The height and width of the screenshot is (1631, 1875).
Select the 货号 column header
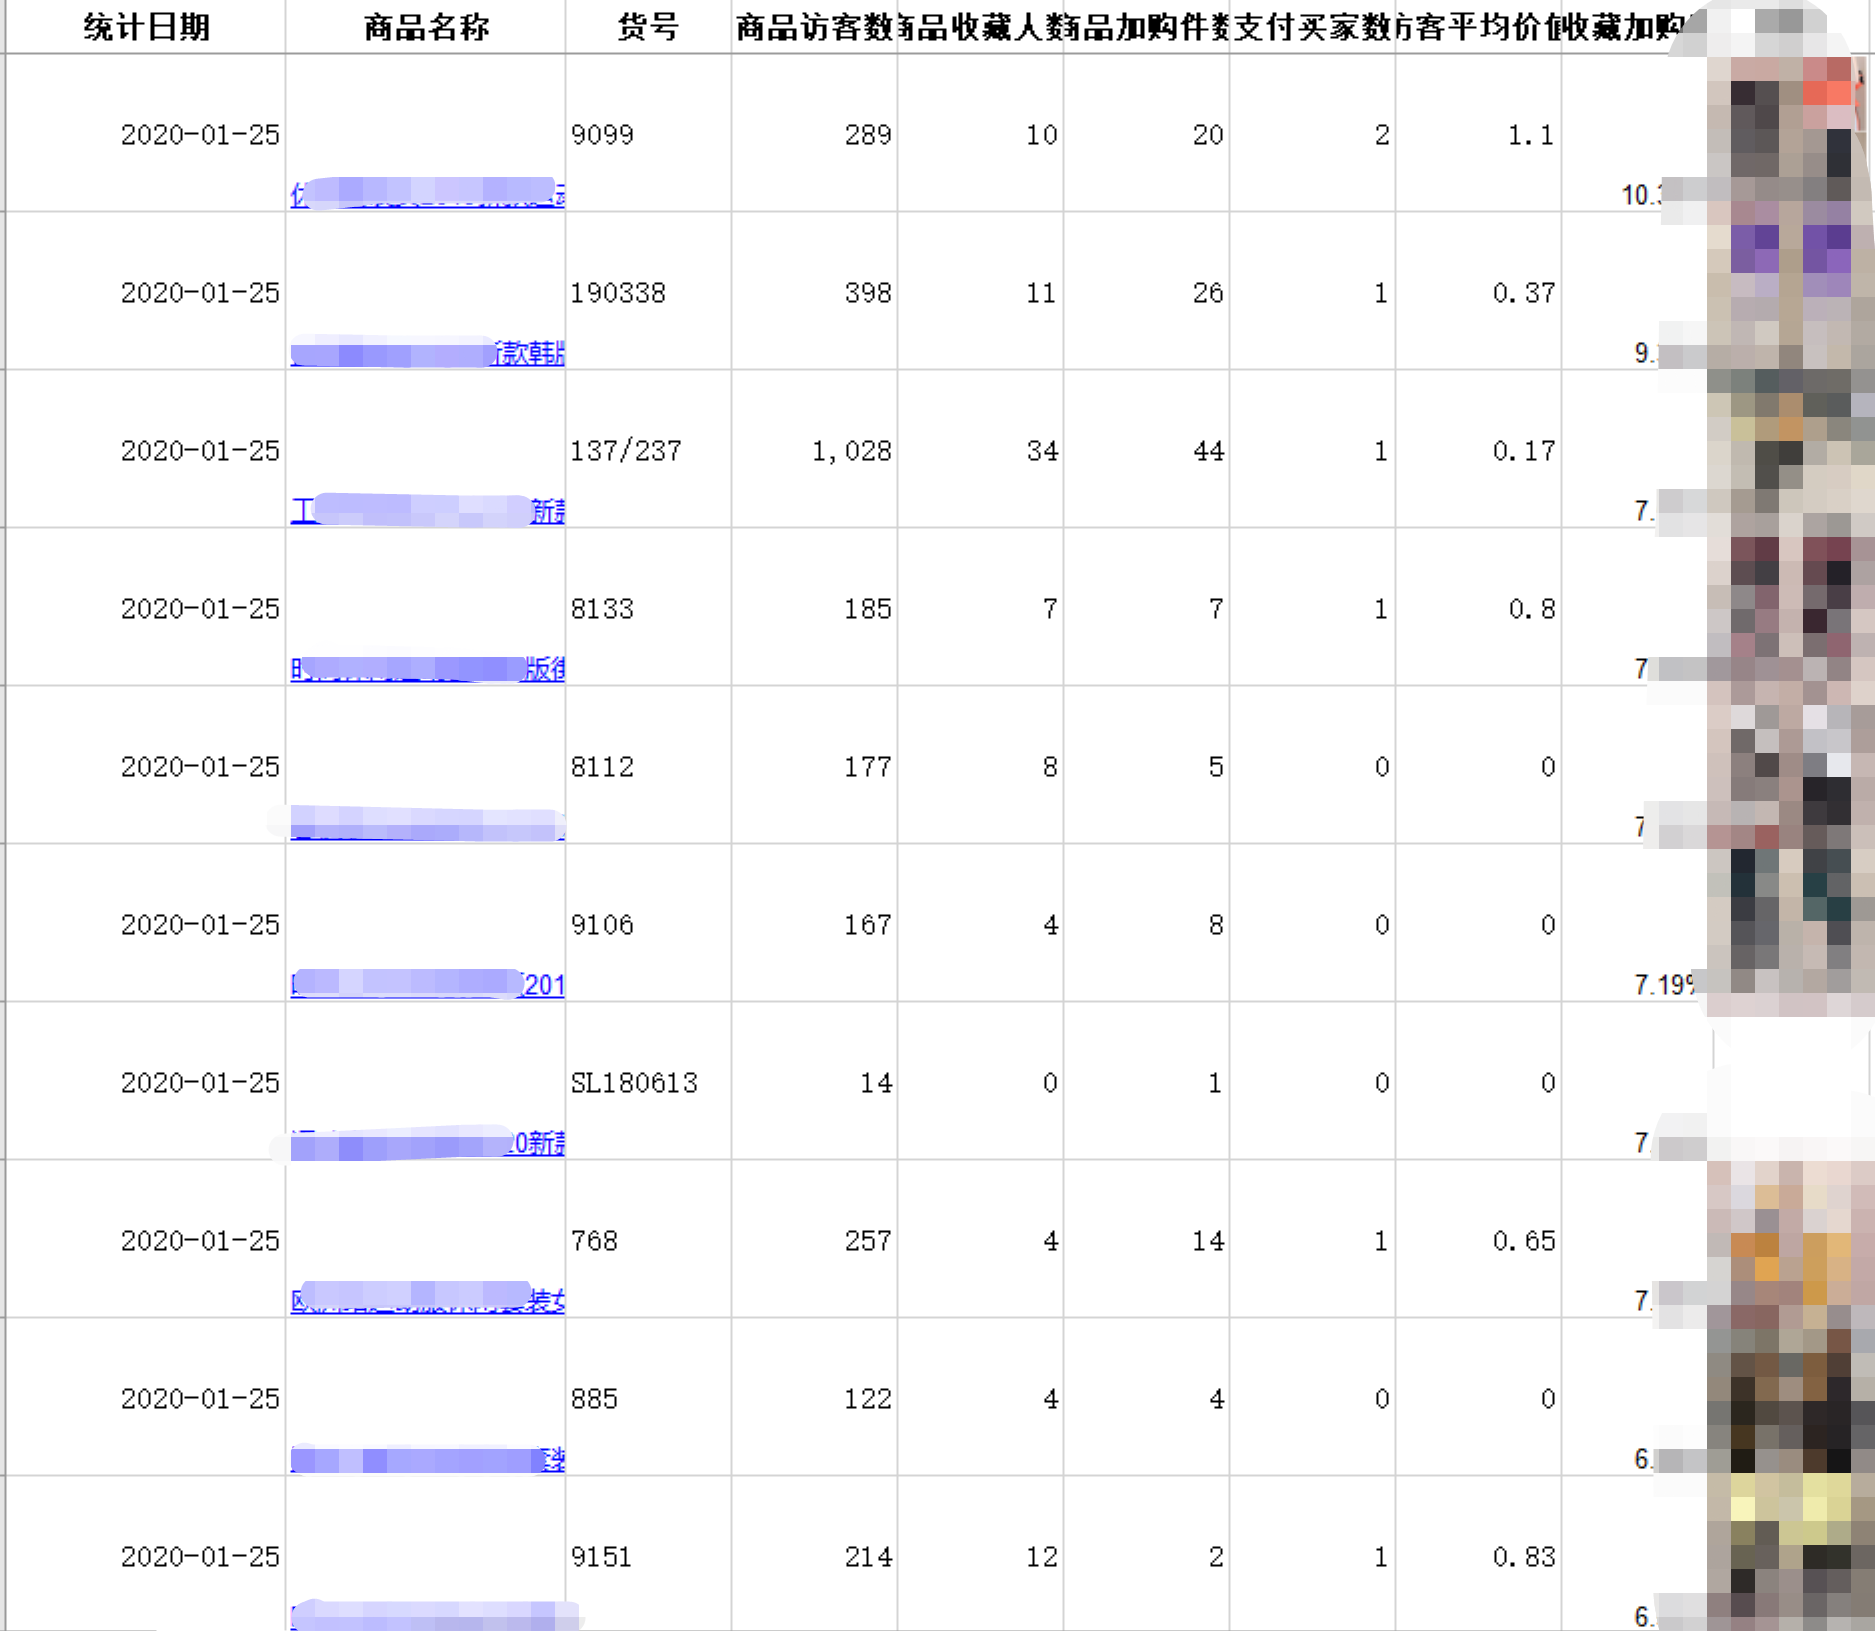pyautogui.click(x=648, y=27)
